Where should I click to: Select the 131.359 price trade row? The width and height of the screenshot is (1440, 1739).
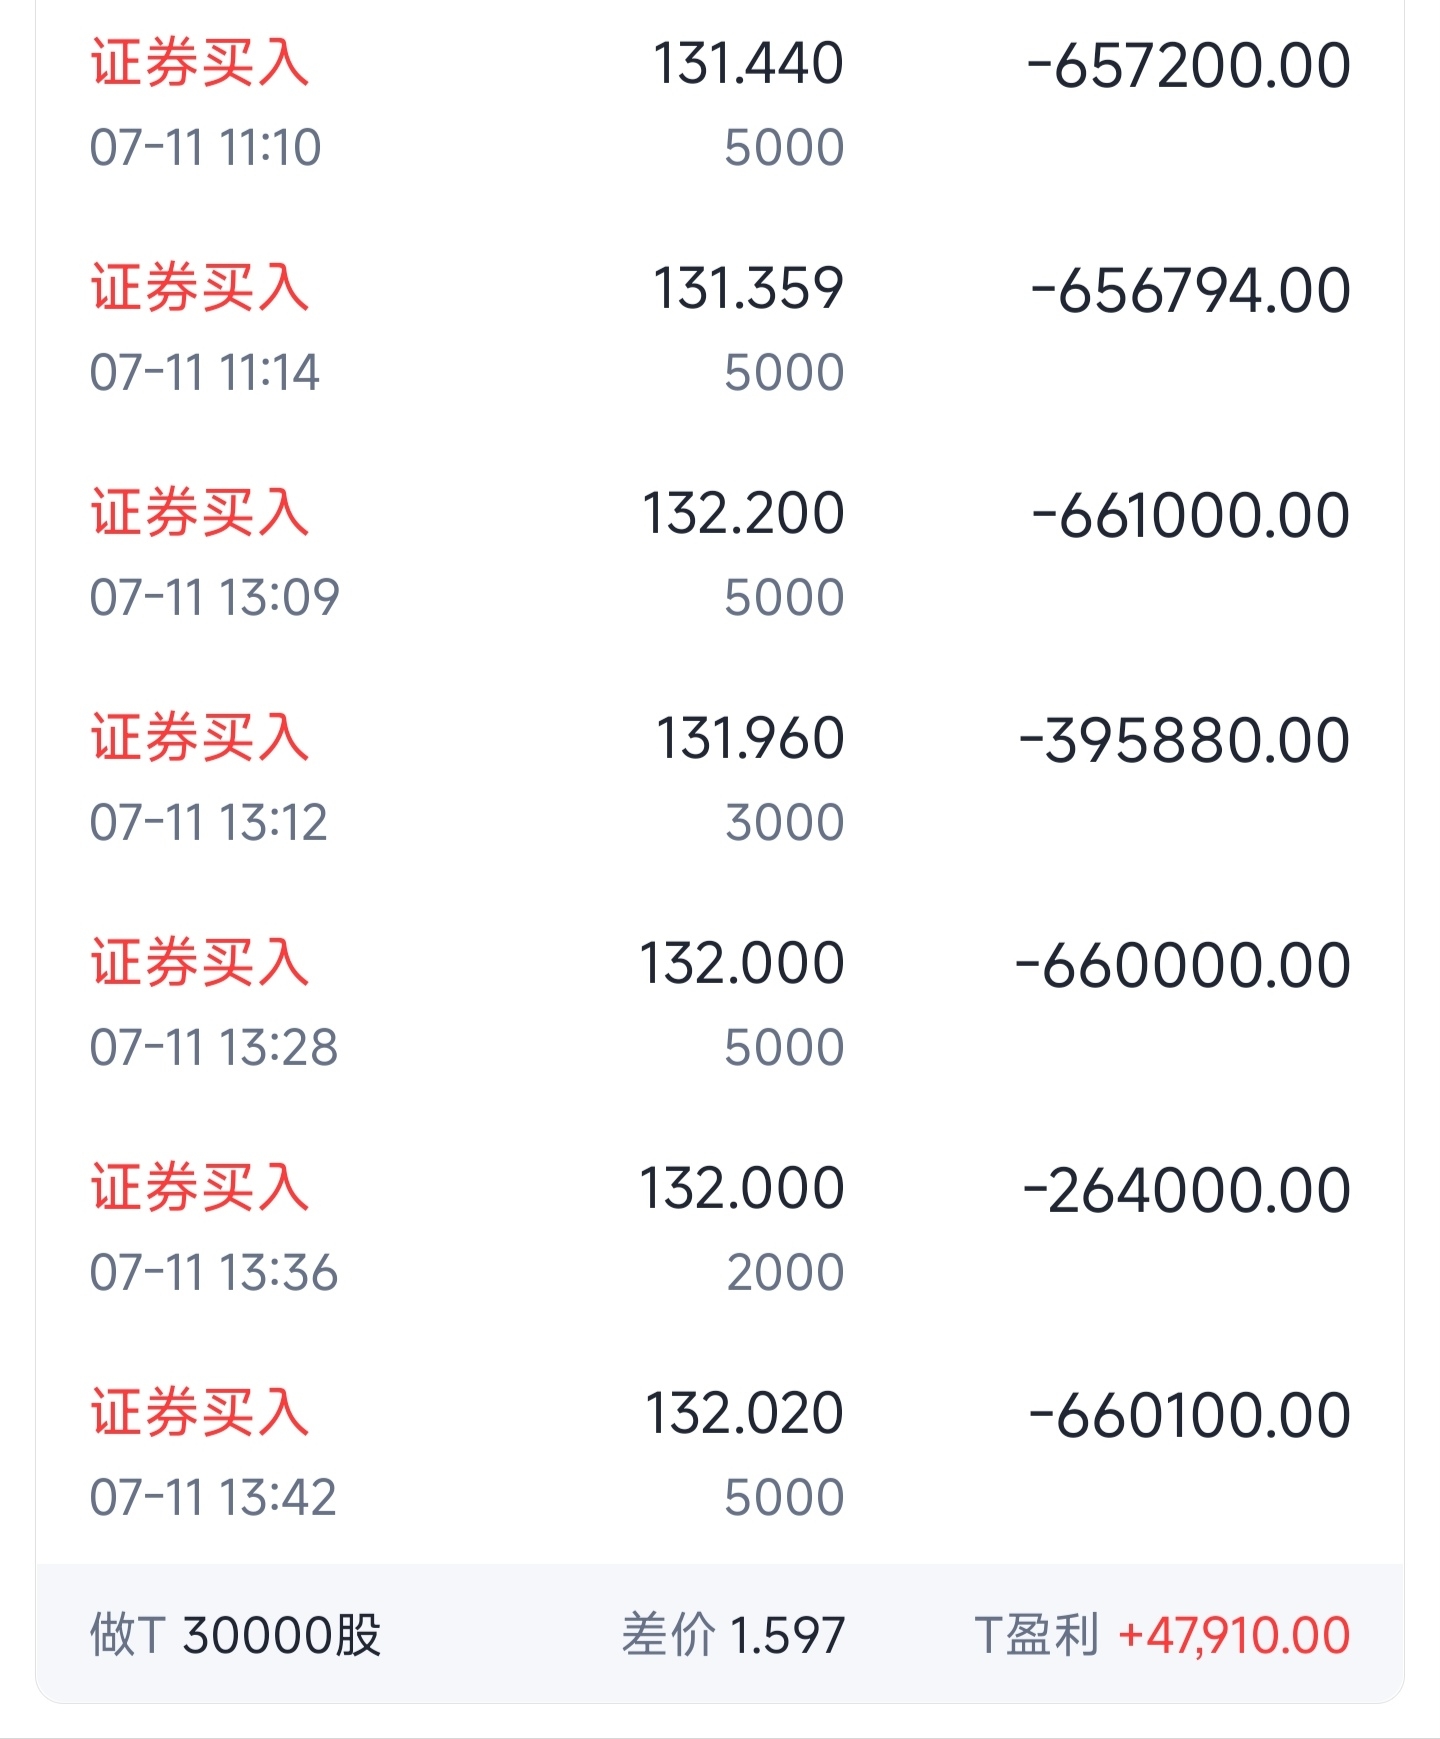(720, 330)
